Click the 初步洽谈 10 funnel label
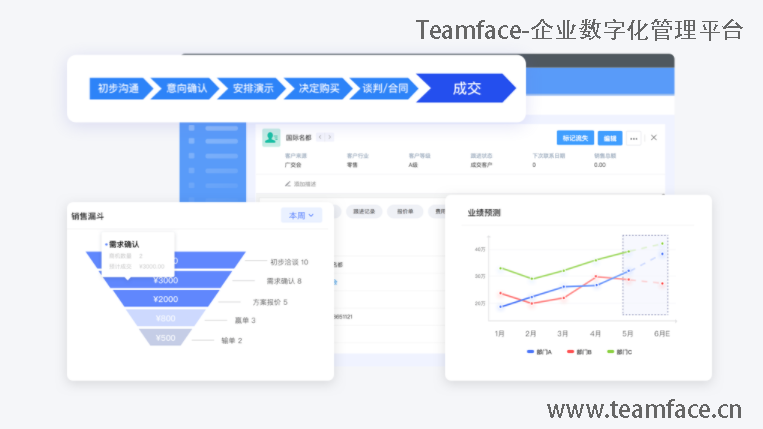The height and width of the screenshot is (429, 763). (x=289, y=262)
